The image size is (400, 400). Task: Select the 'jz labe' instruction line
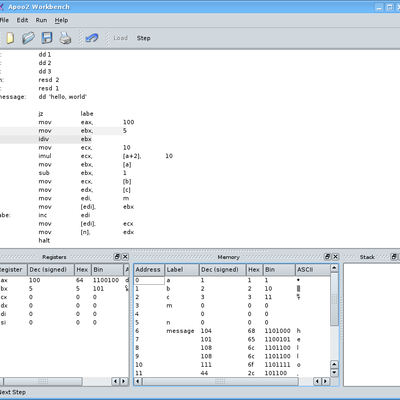(x=66, y=114)
